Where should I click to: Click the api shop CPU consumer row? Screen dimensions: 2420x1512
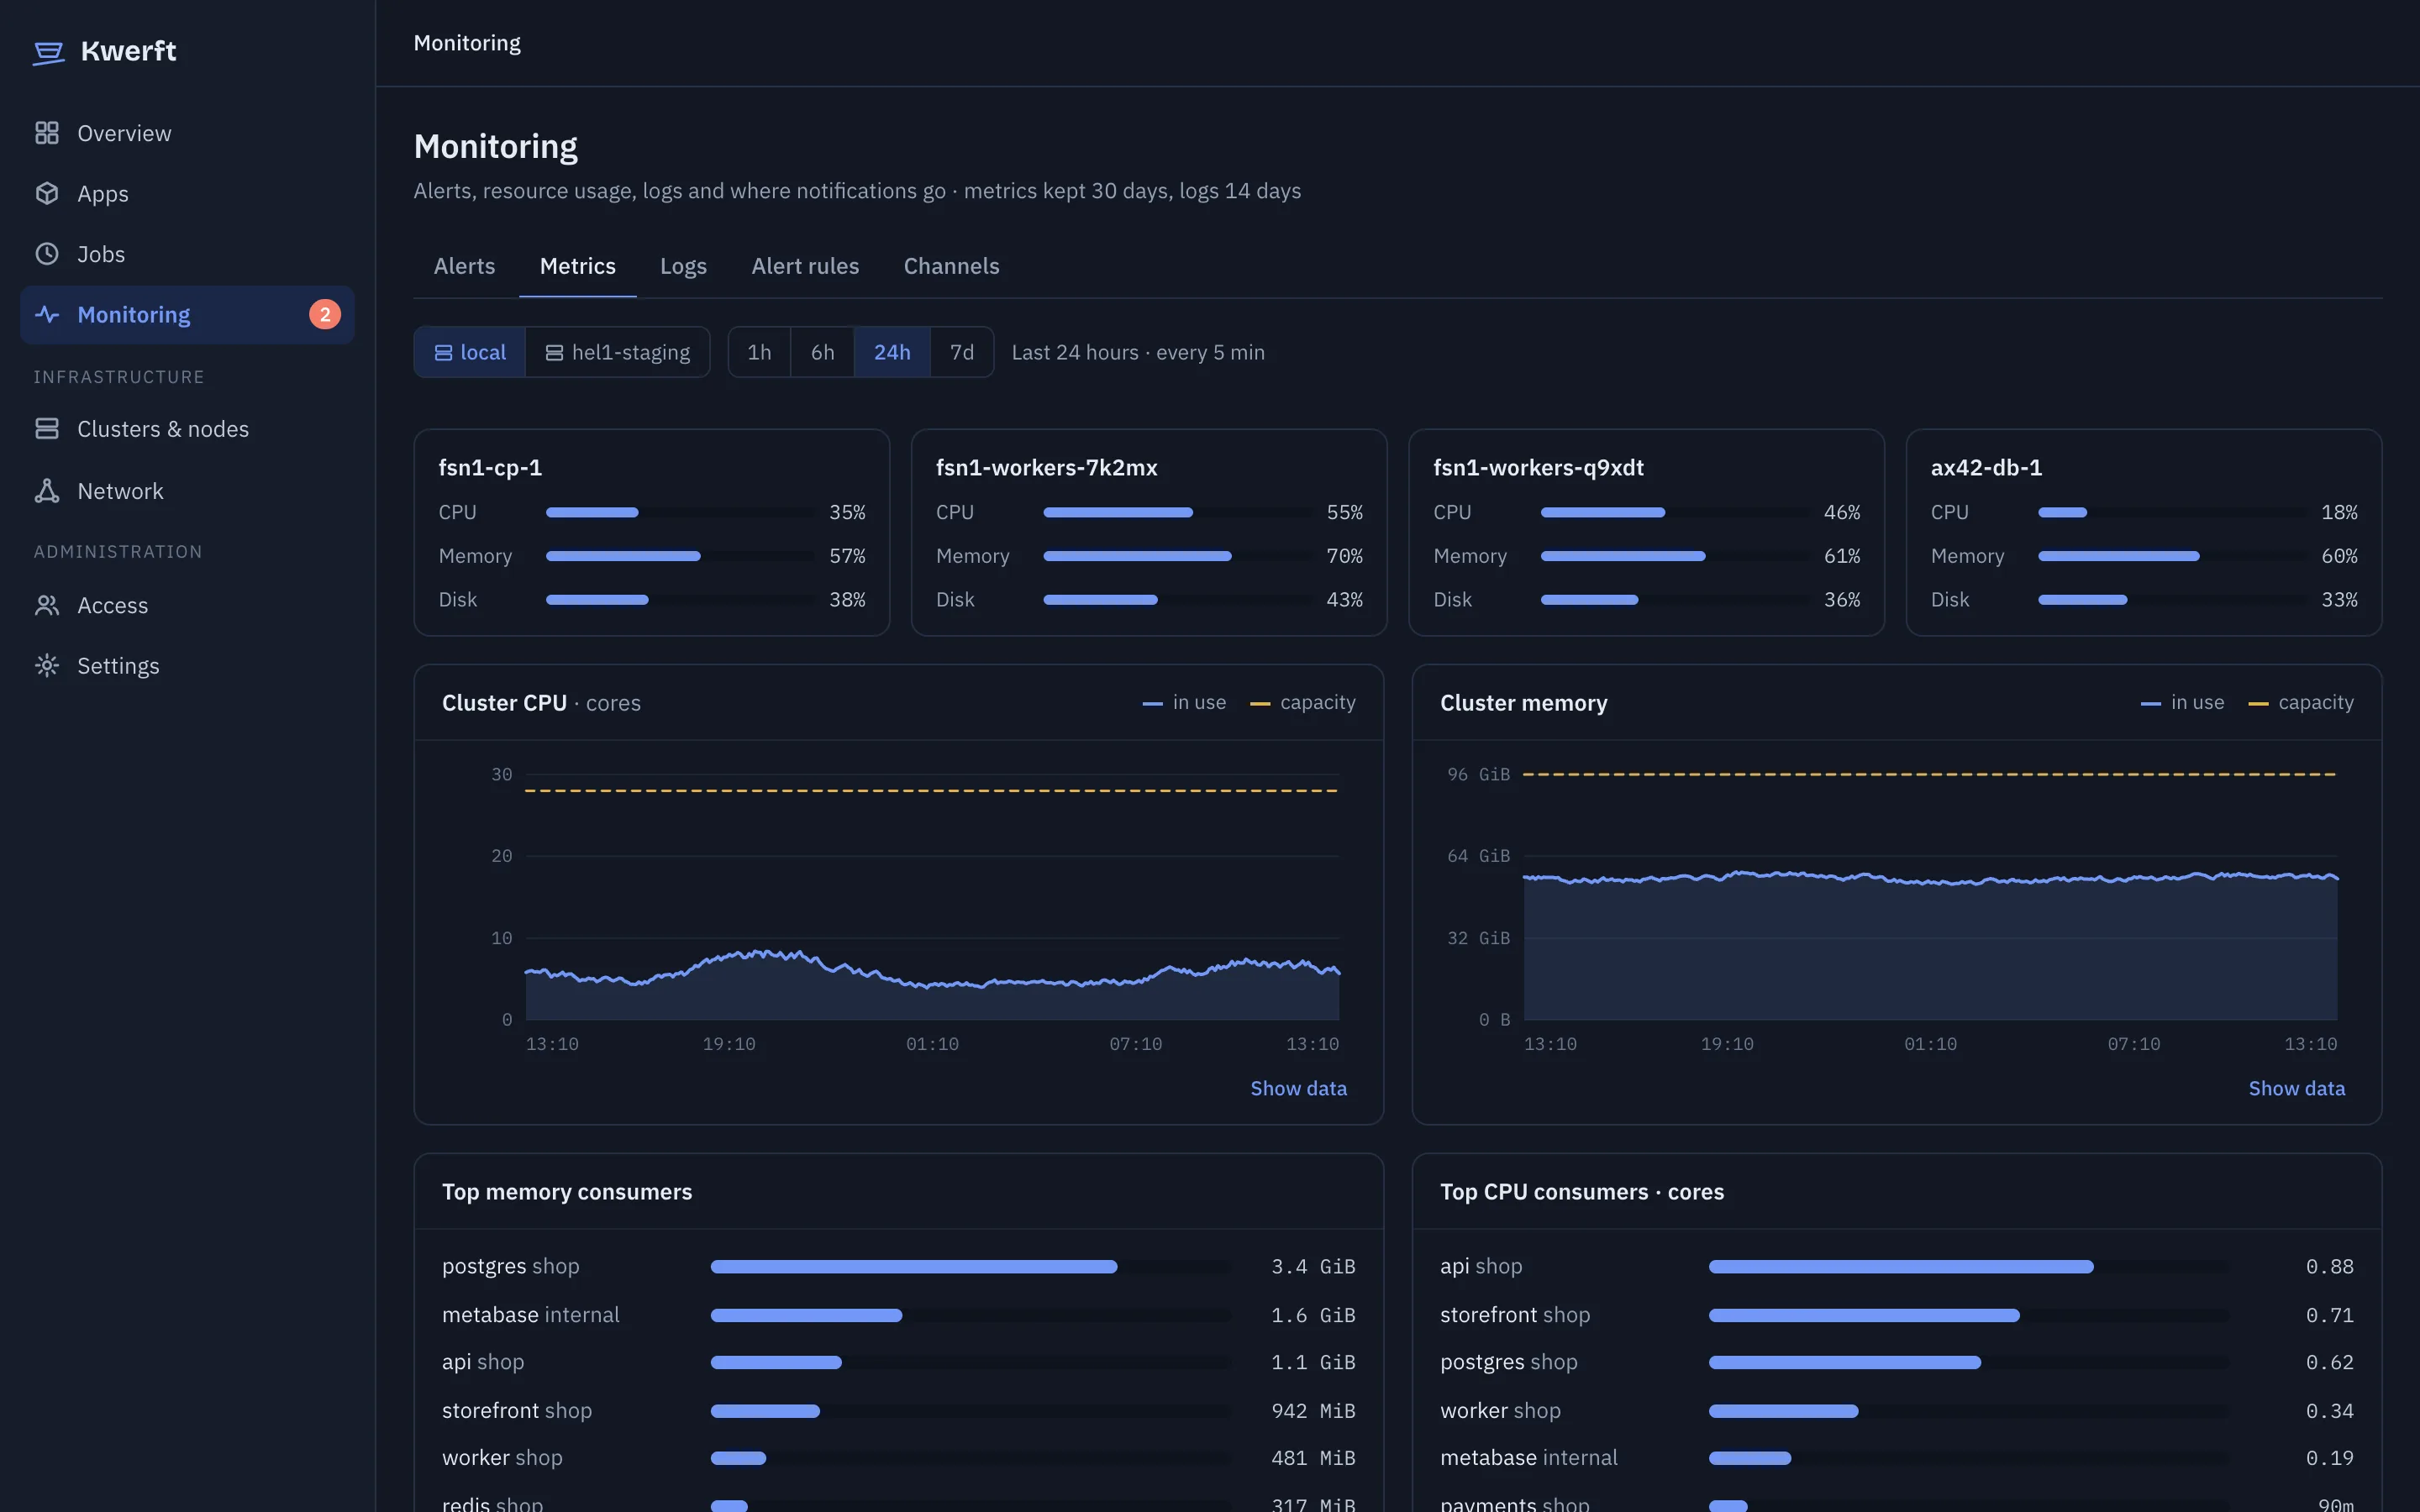pos(1896,1266)
